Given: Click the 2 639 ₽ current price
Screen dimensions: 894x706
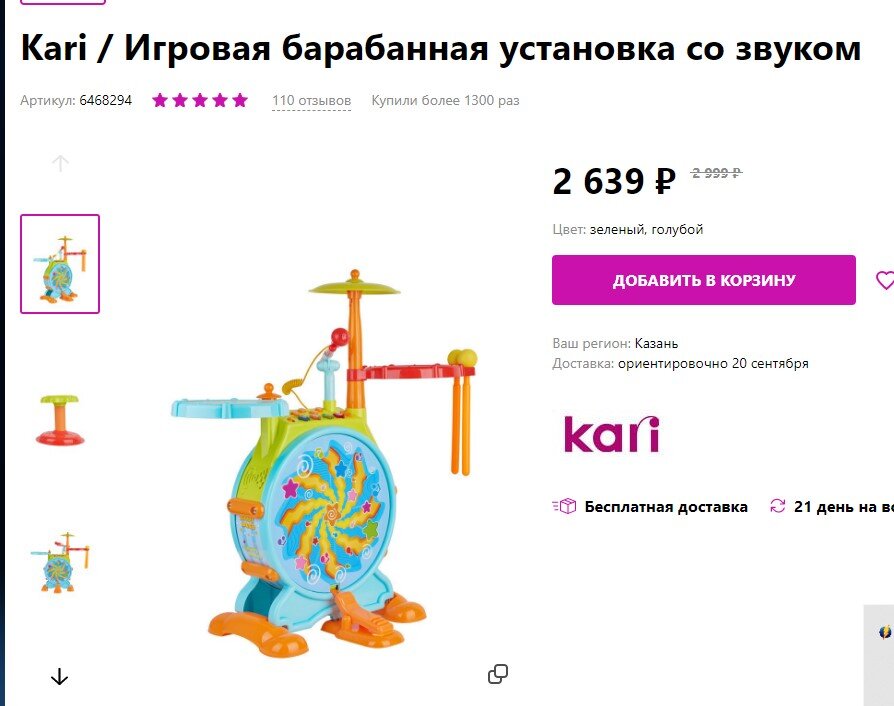Looking at the screenshot, I should click(x=614, y=181).
